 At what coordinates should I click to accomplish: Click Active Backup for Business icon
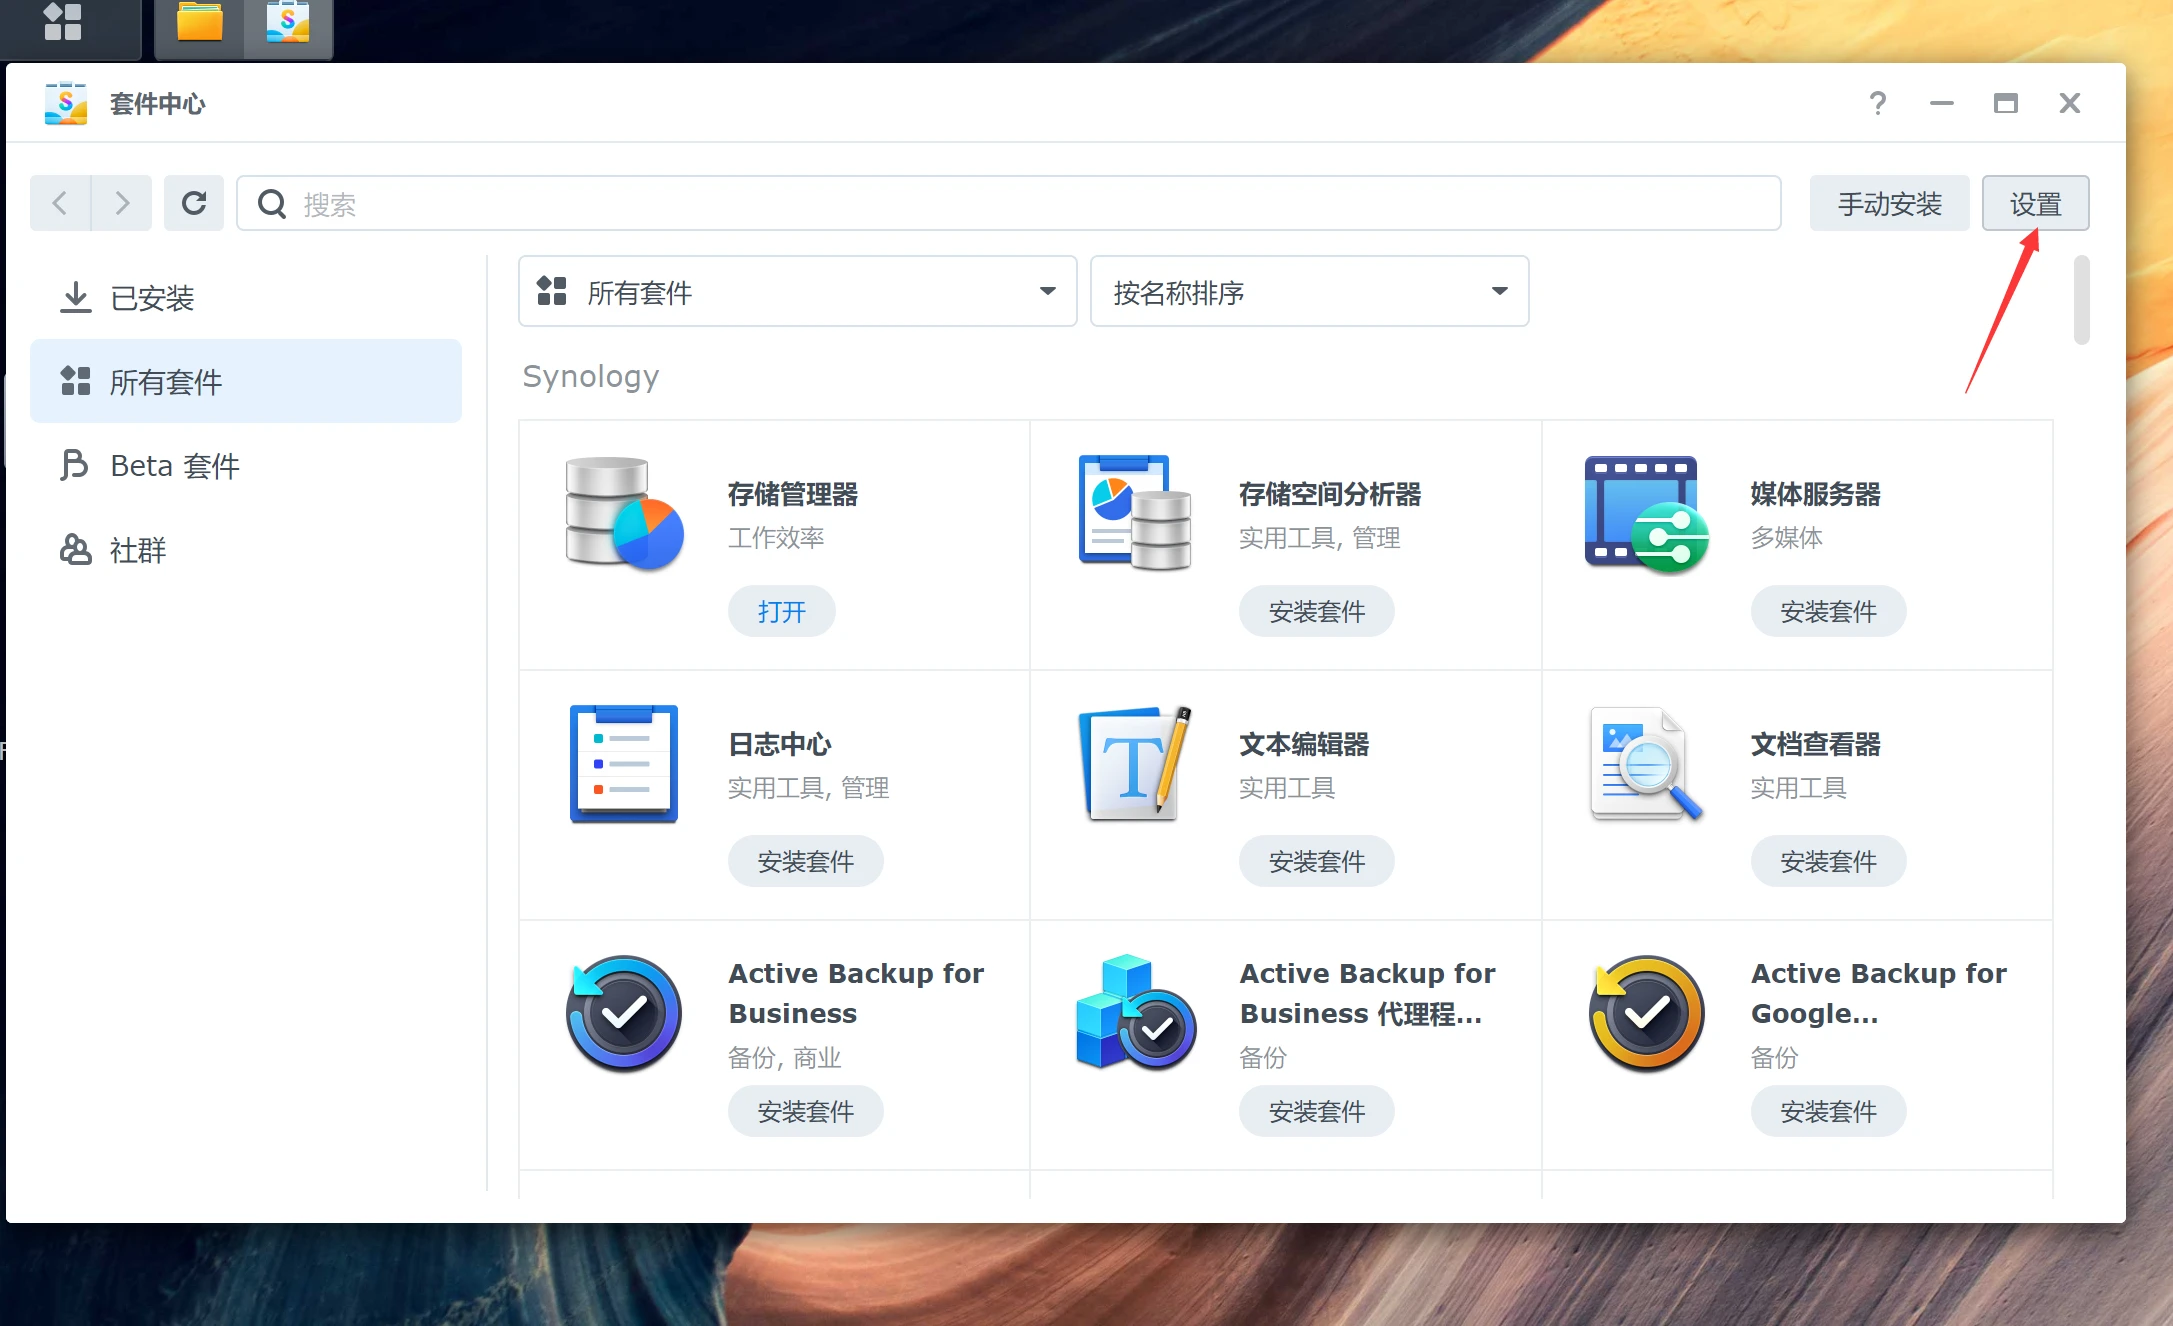point(624,1014)
